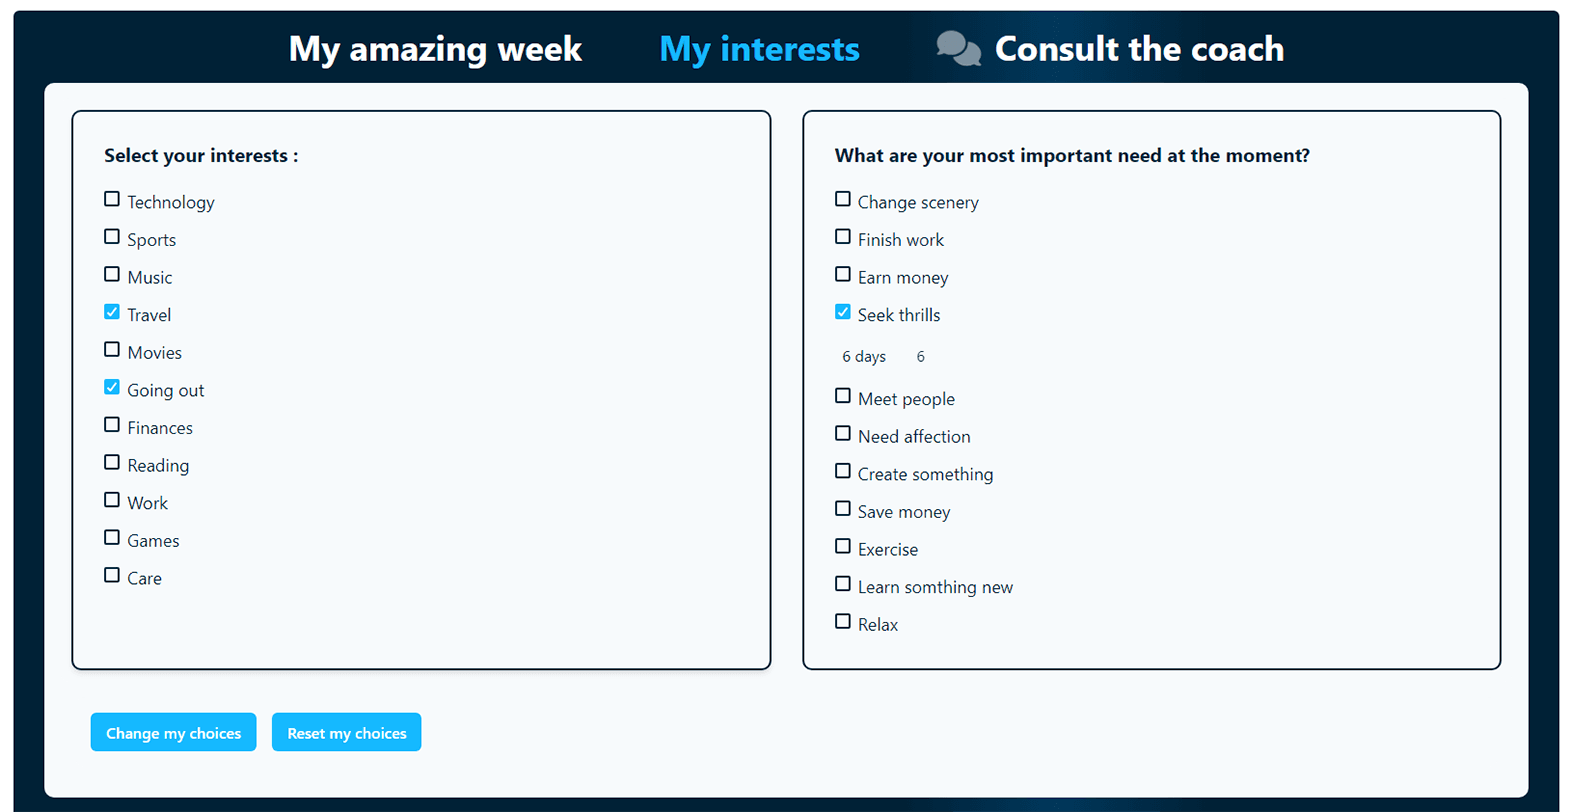Tick the Relax need checkbox

(x=843, y=622)
